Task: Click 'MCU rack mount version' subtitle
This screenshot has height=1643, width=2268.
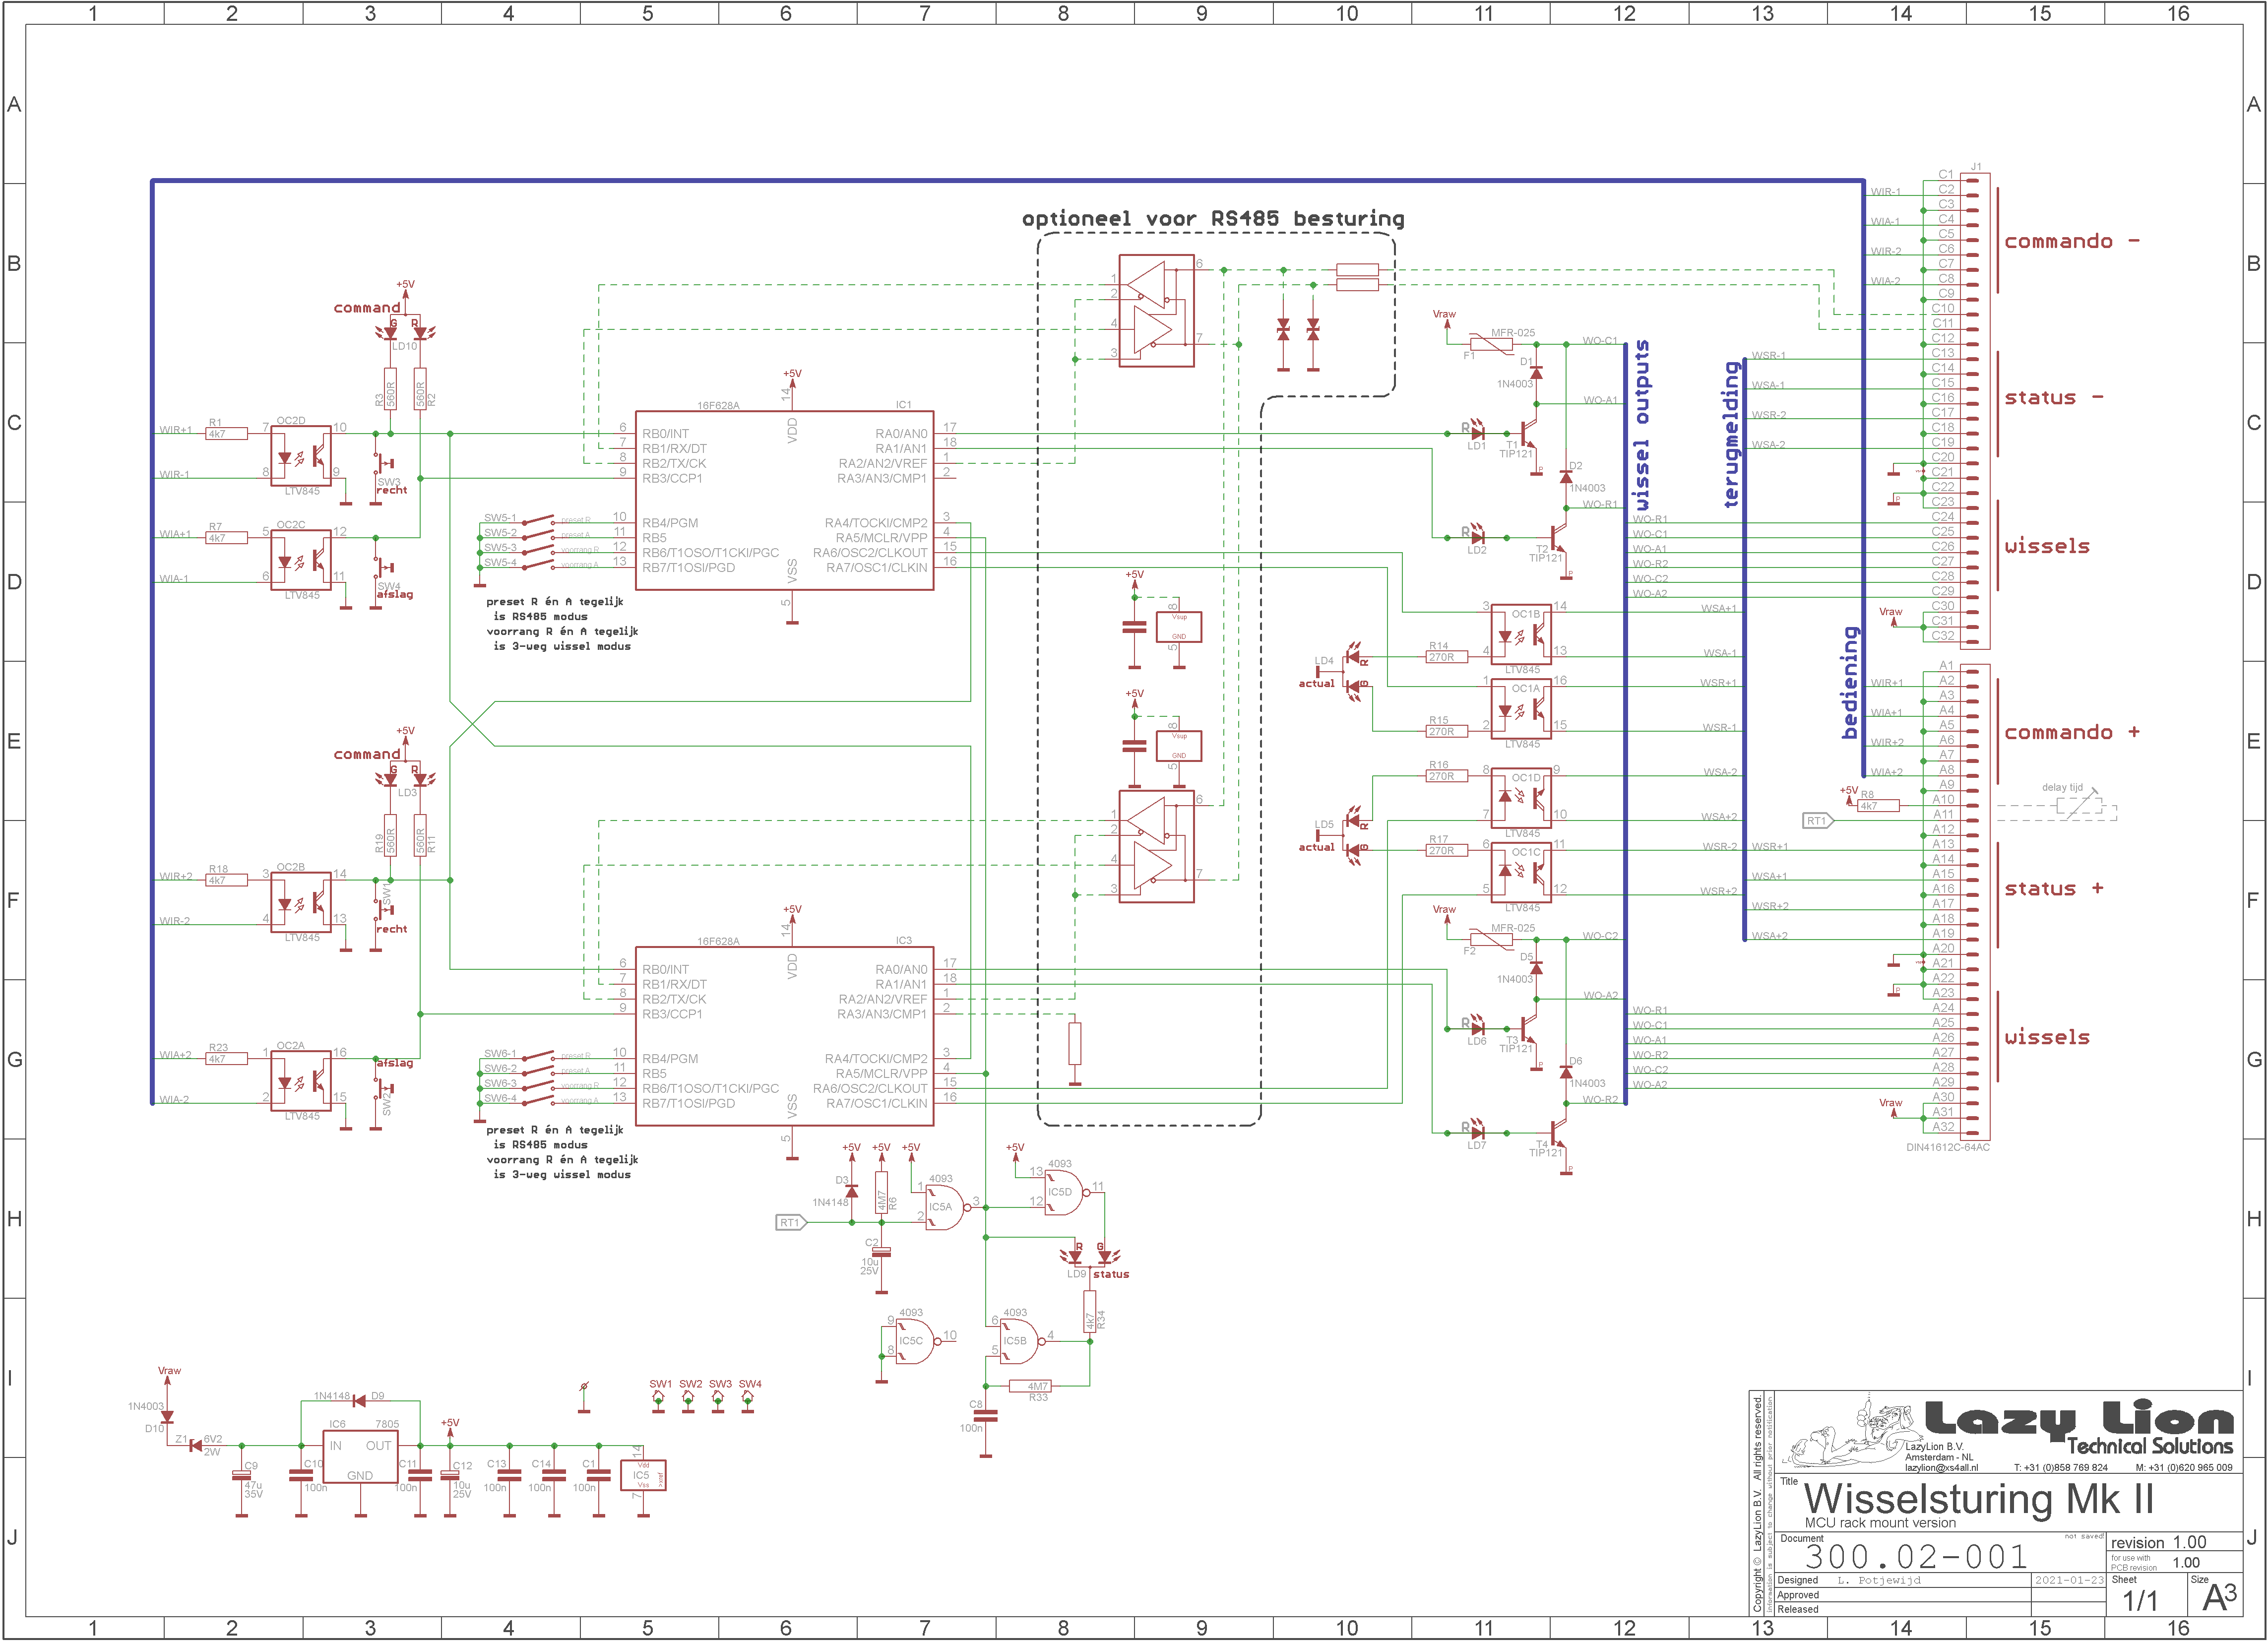Action: point(1880,1523)
